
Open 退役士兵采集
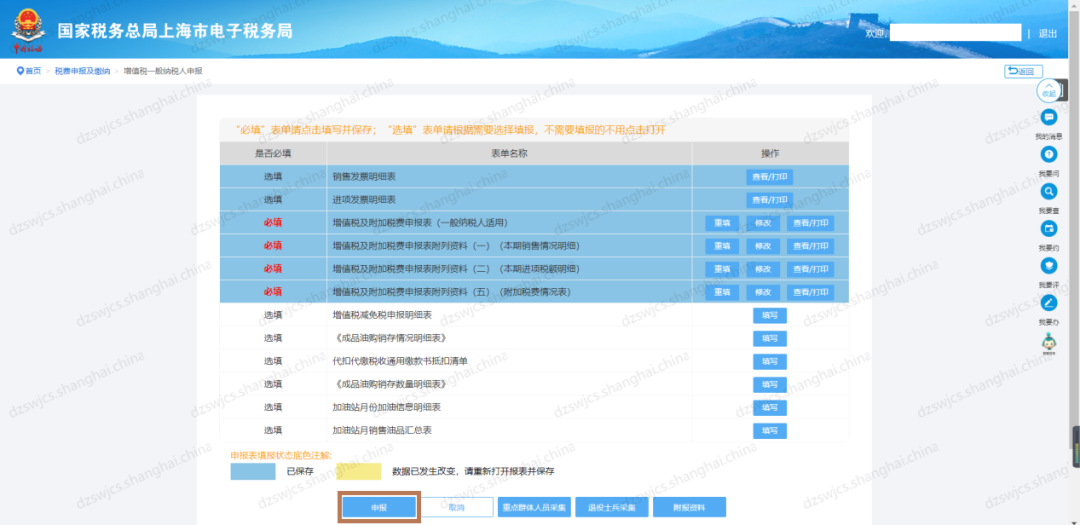point(612,507)
